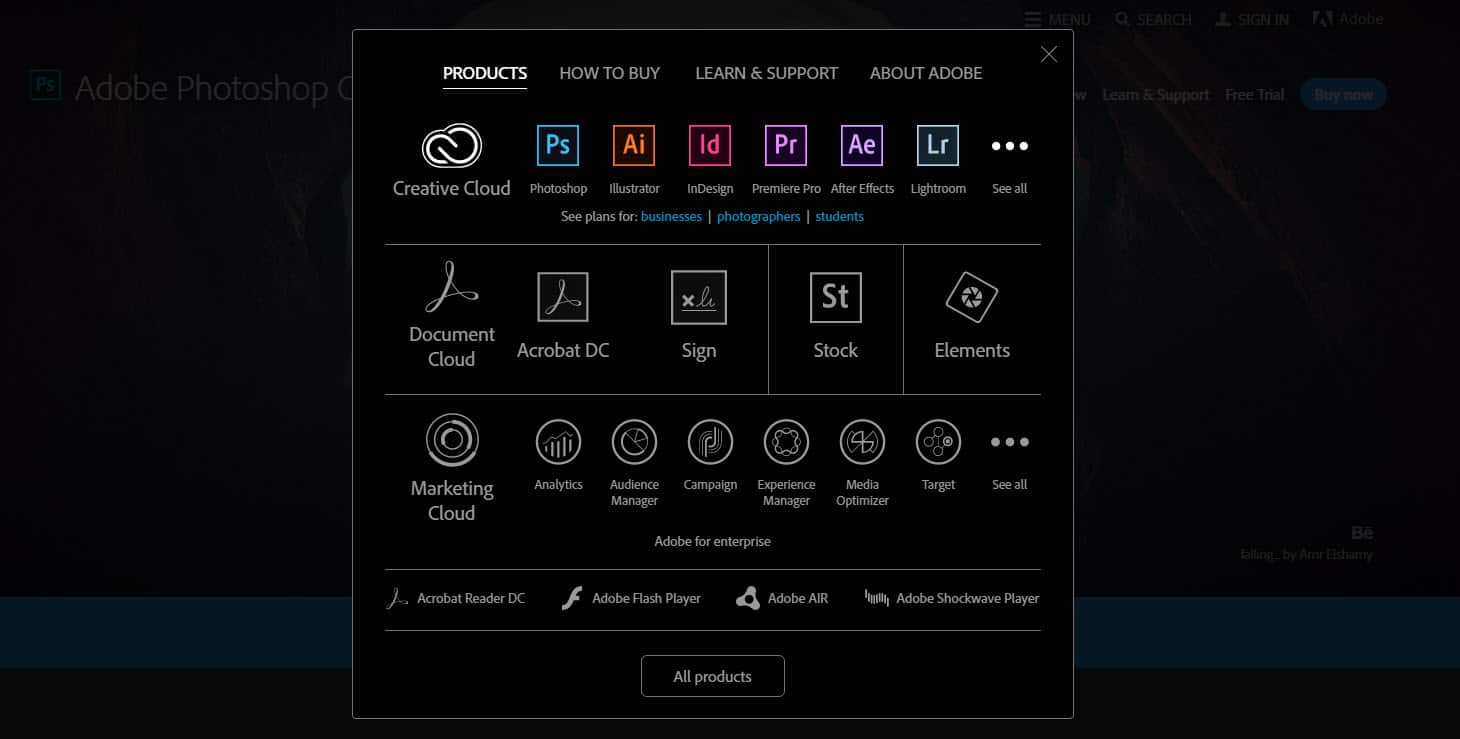Select the Photoshop Ps icon
Viewport: 1460px width, 739px height.
coord(558,146)
